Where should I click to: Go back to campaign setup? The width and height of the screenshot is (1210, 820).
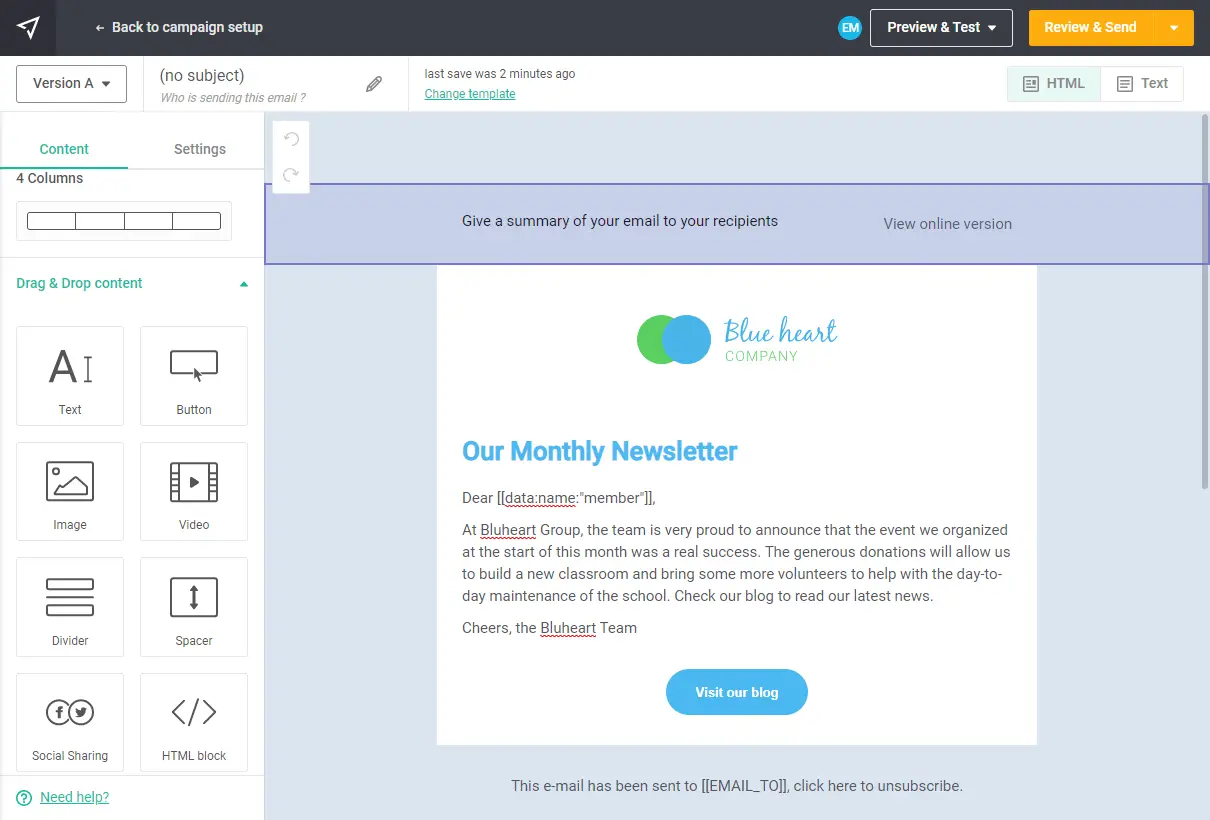(179, 28)
